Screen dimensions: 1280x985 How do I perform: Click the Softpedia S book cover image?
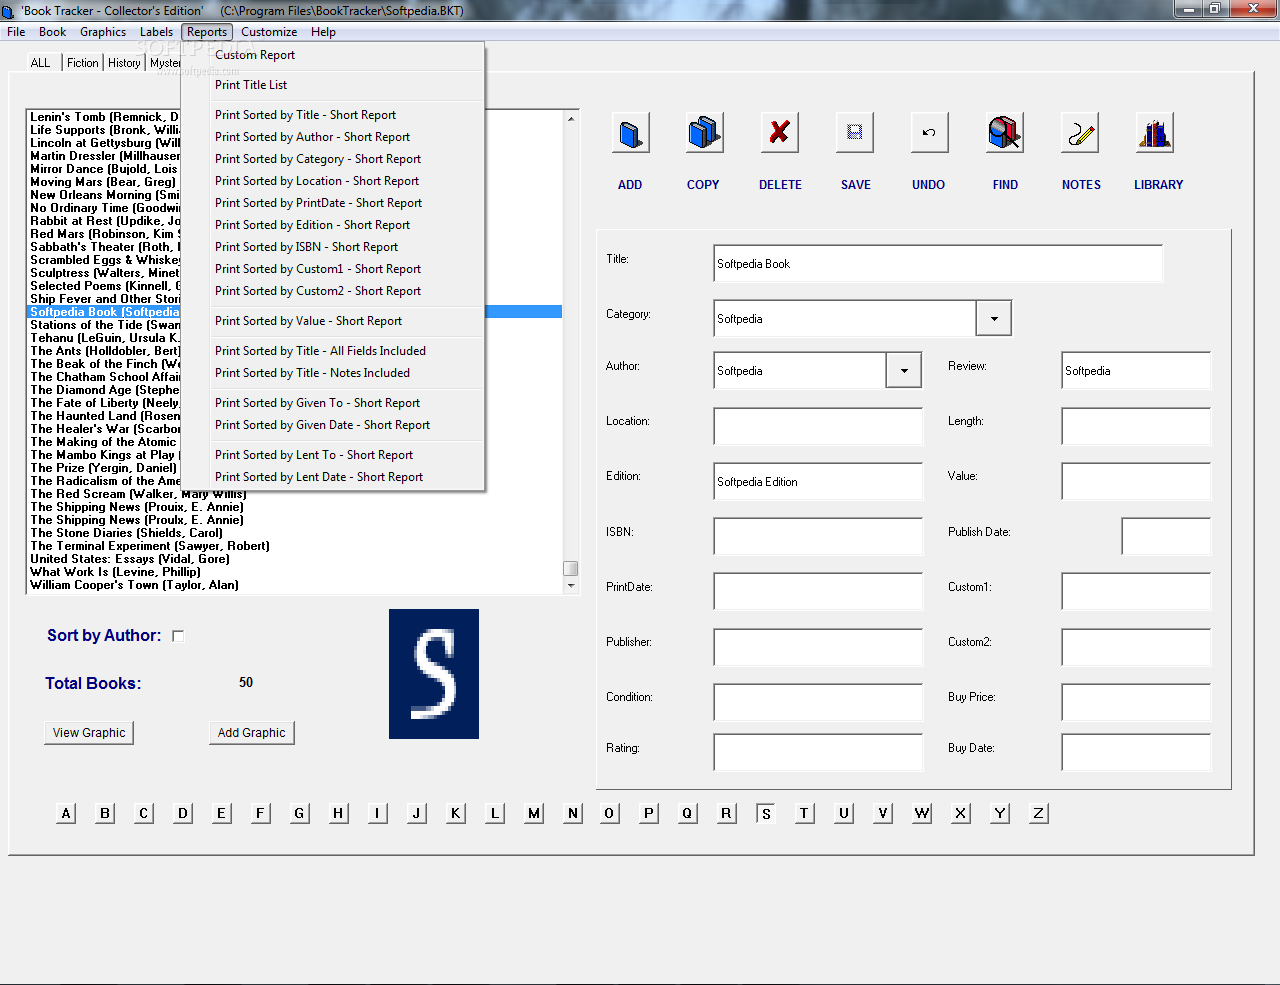[x=434, y=674]
